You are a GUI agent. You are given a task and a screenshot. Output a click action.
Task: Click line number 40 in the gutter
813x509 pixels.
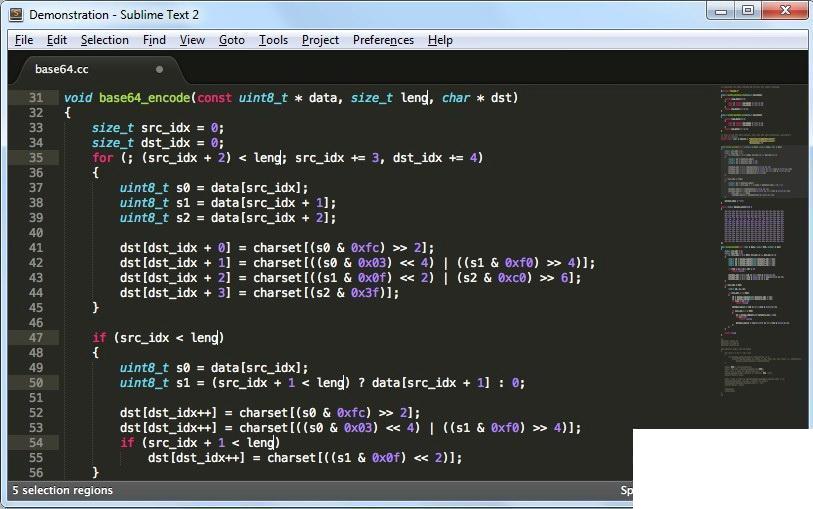(36, 233)
